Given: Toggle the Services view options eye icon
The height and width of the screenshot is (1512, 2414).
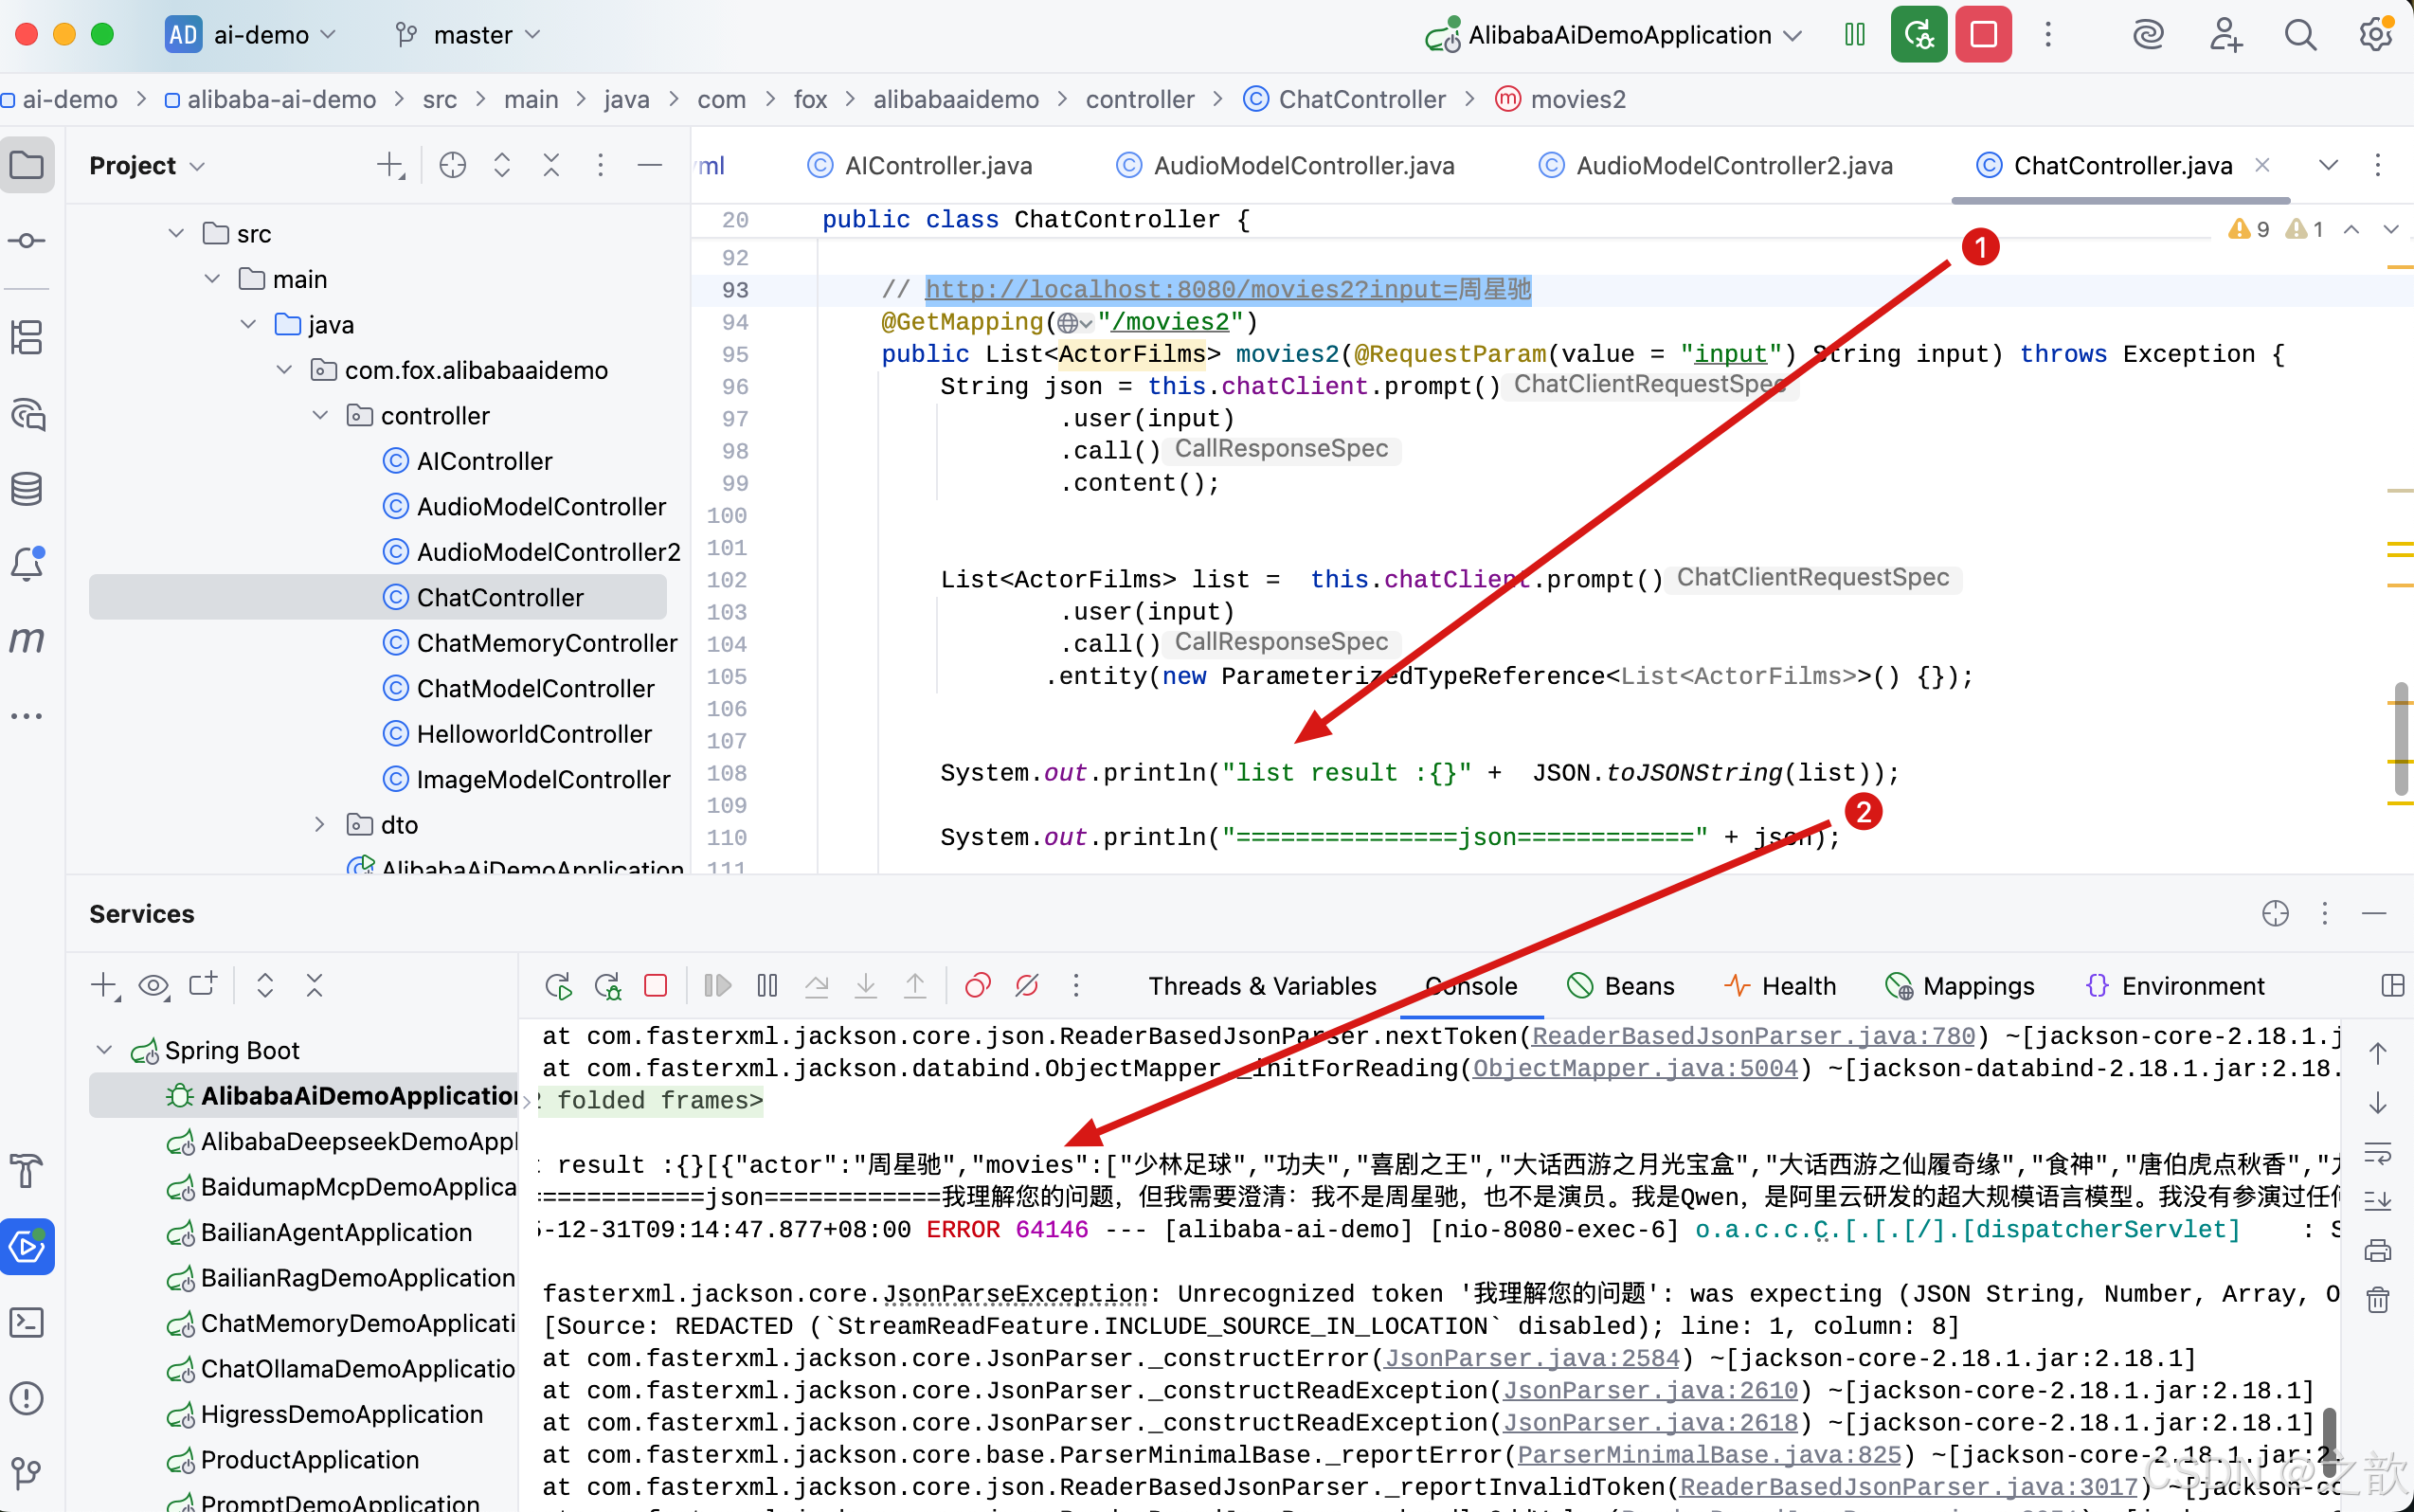Looking at the screenshot, I should coord(153,986).
